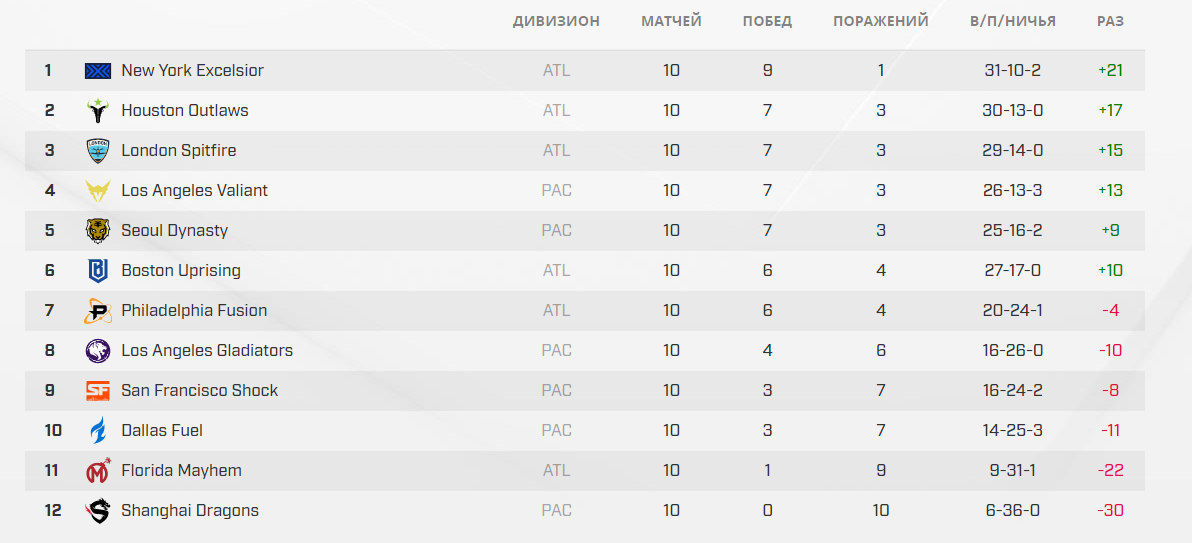Viewport: 1192px width, 543px height.
Task: Click the New York Excelsior team logo
Action: [98, 71]
